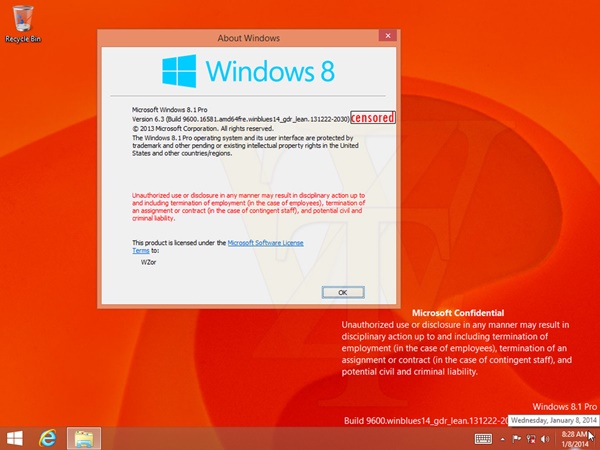Launch Internet Explorer from the taskbar
This screenshot has width=600, height=450.
click(x=48, y=439)
